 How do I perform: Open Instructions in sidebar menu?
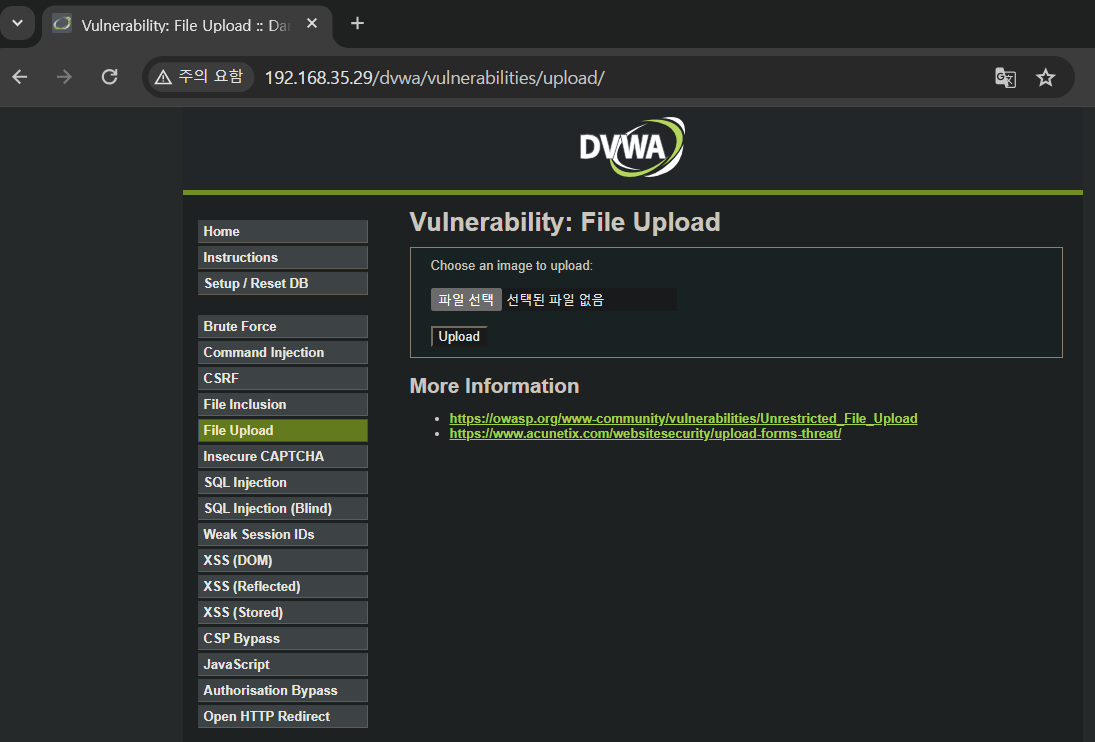283,258
